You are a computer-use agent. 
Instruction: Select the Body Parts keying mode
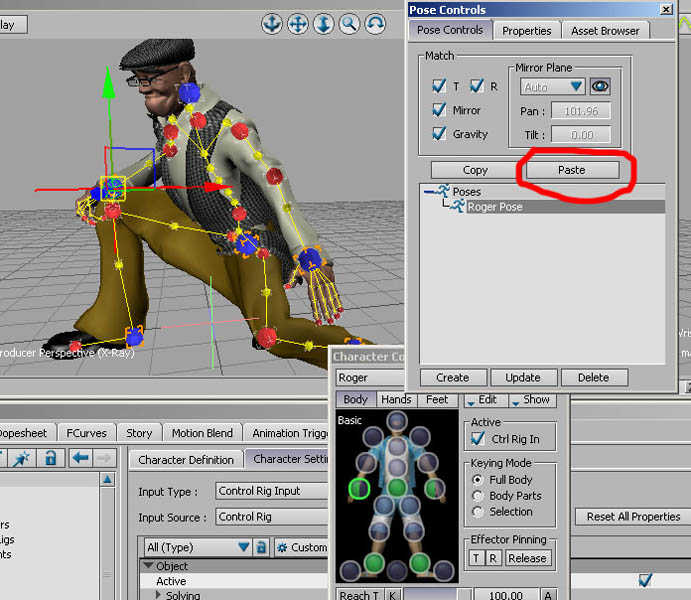click(x=477, y=496)
